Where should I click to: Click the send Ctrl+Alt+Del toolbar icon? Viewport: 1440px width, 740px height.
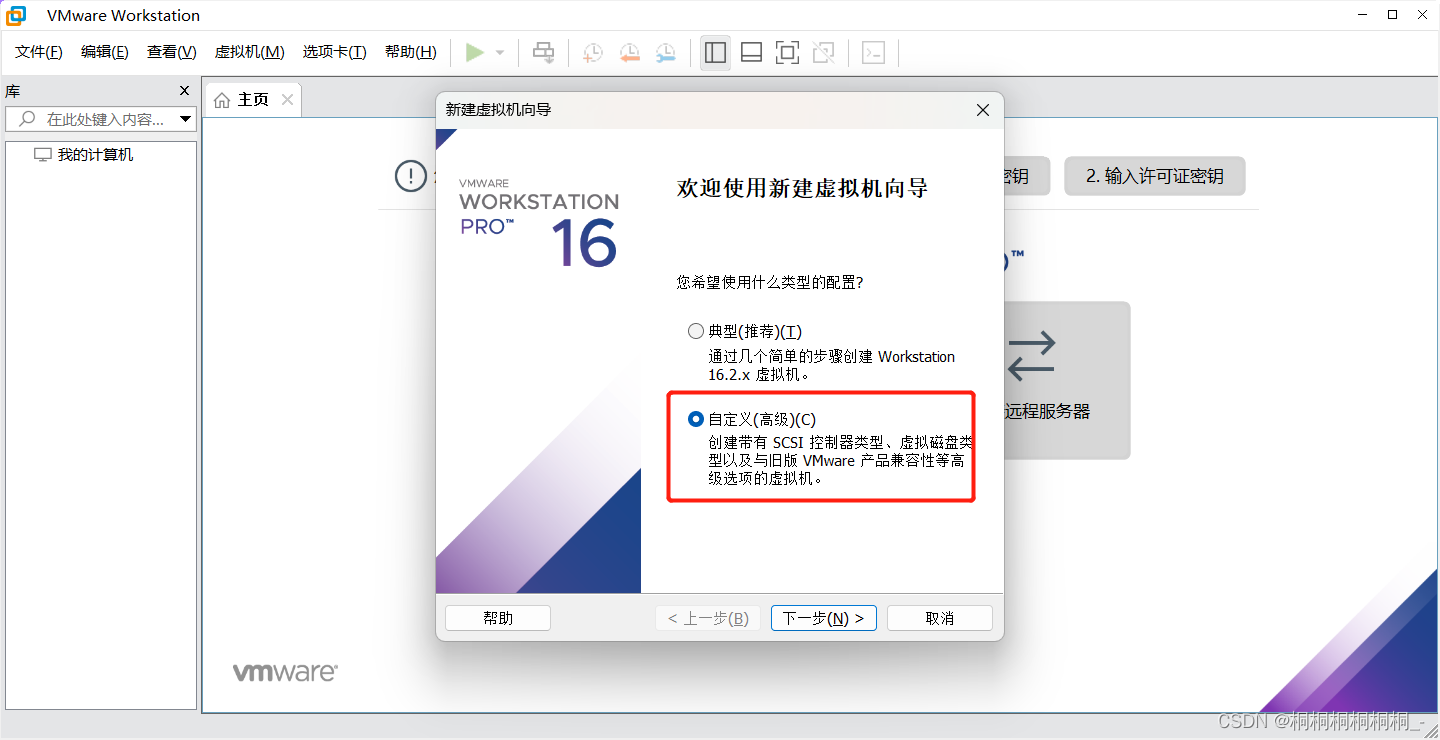[x=543, y=52]
